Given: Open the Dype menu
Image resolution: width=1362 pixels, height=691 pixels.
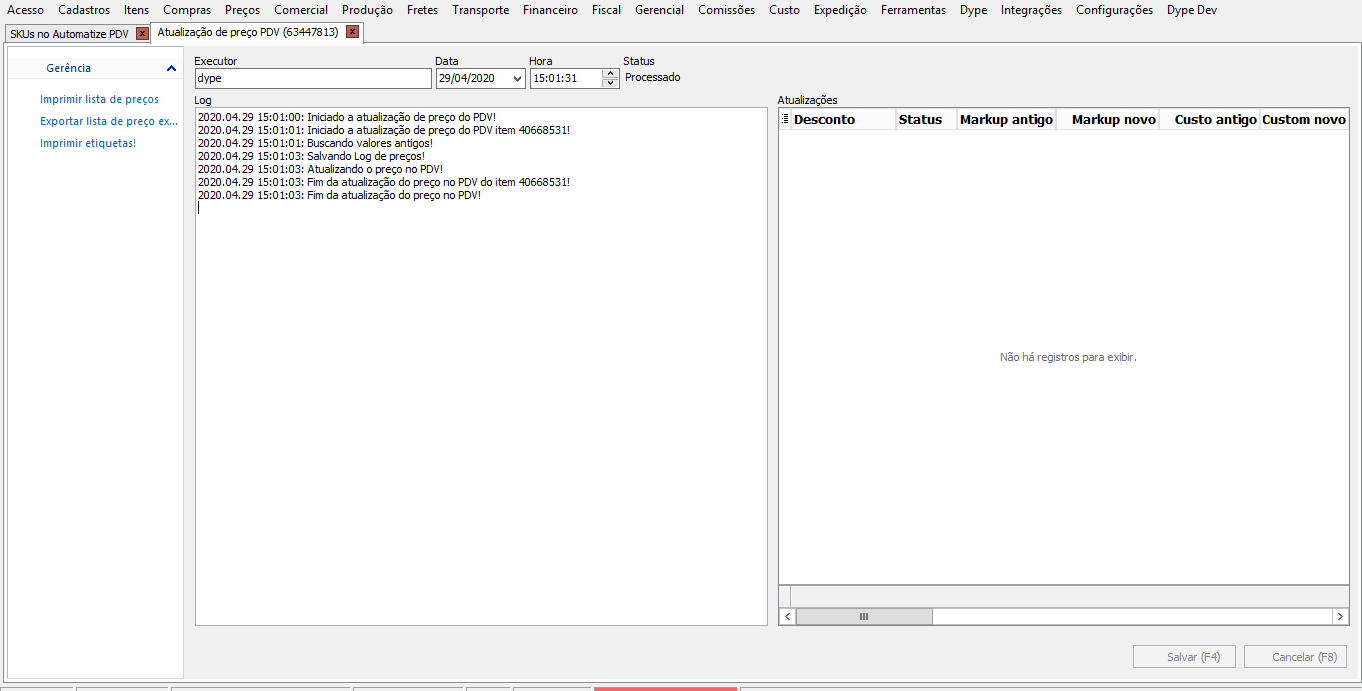Looking at the screenshot, I should click(973, 10).
